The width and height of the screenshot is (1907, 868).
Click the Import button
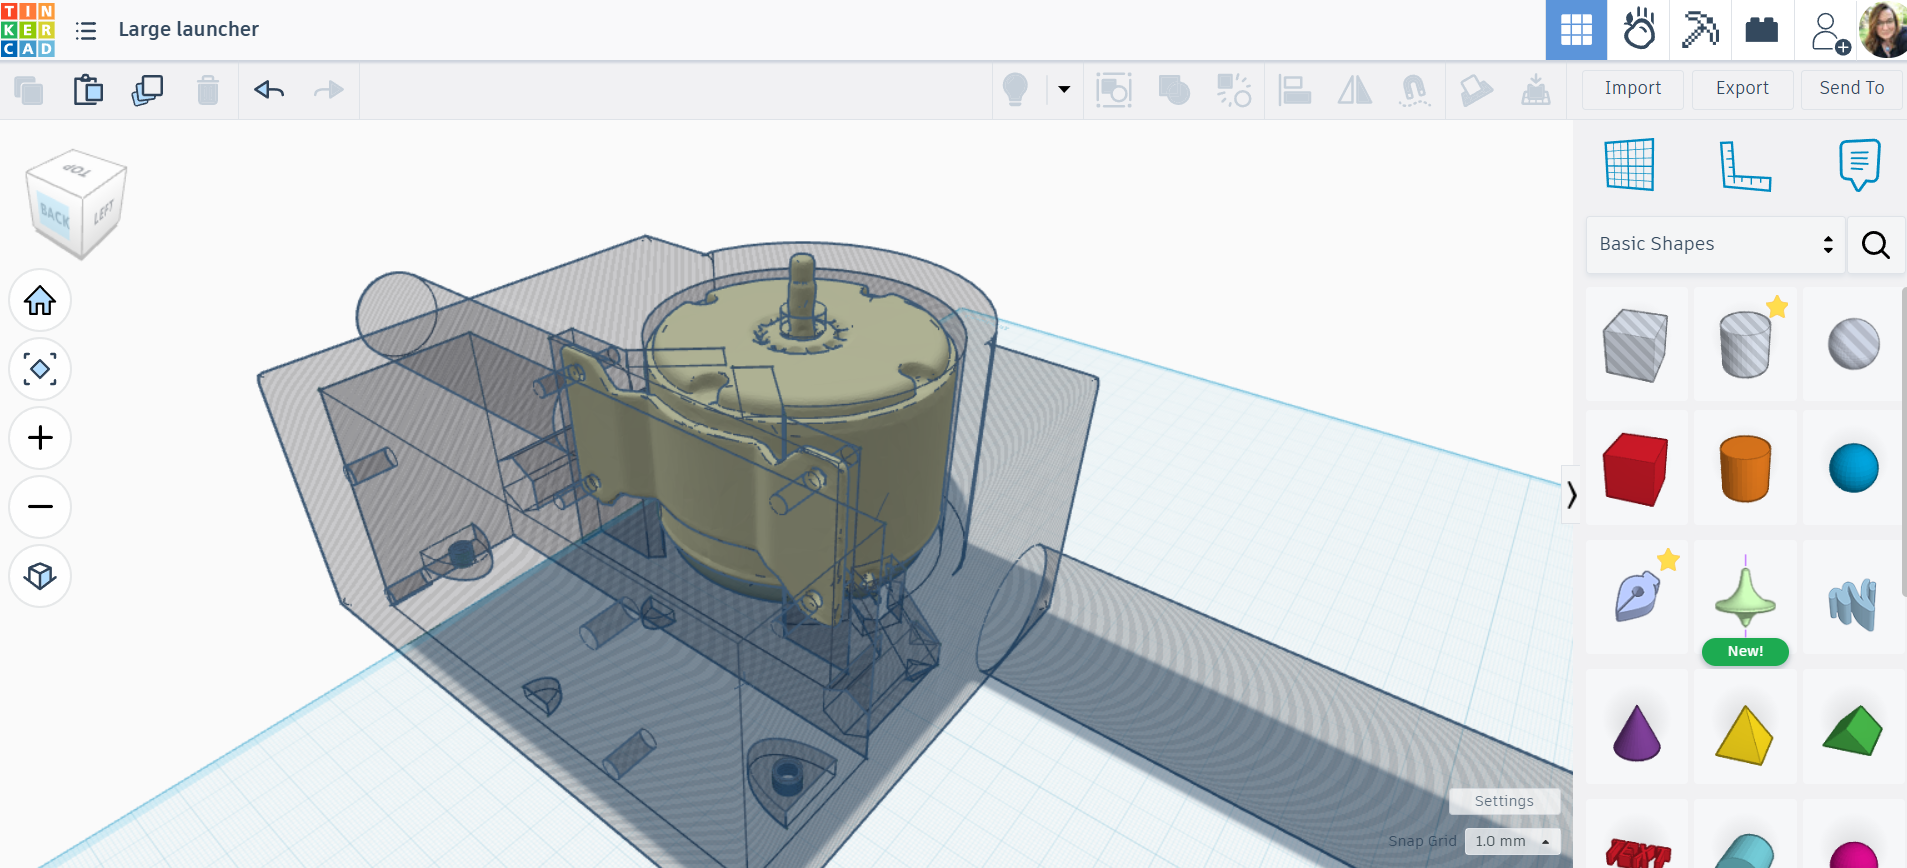1632,88
